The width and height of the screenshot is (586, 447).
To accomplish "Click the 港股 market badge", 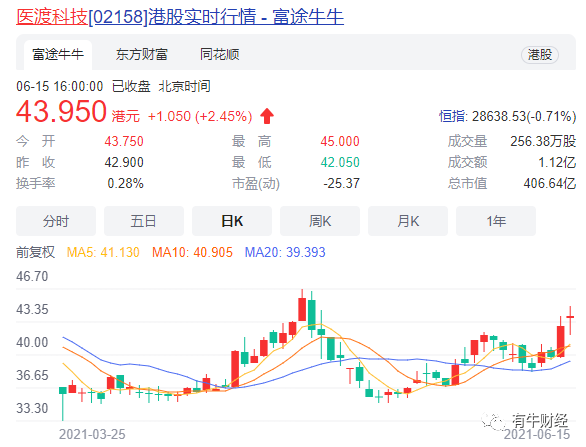I will coord(540,55).
